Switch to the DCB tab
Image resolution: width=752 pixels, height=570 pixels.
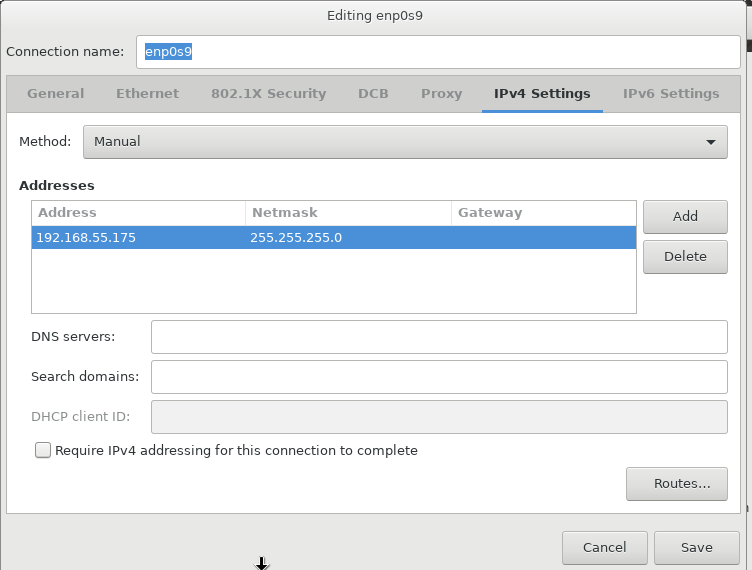pos(373,93)
